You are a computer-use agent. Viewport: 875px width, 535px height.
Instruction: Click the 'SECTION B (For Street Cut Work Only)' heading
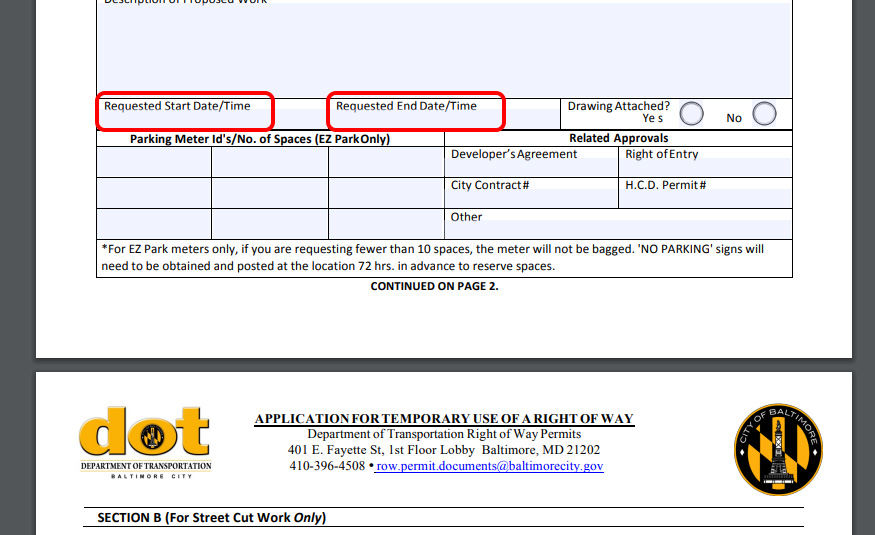(211, 518)
